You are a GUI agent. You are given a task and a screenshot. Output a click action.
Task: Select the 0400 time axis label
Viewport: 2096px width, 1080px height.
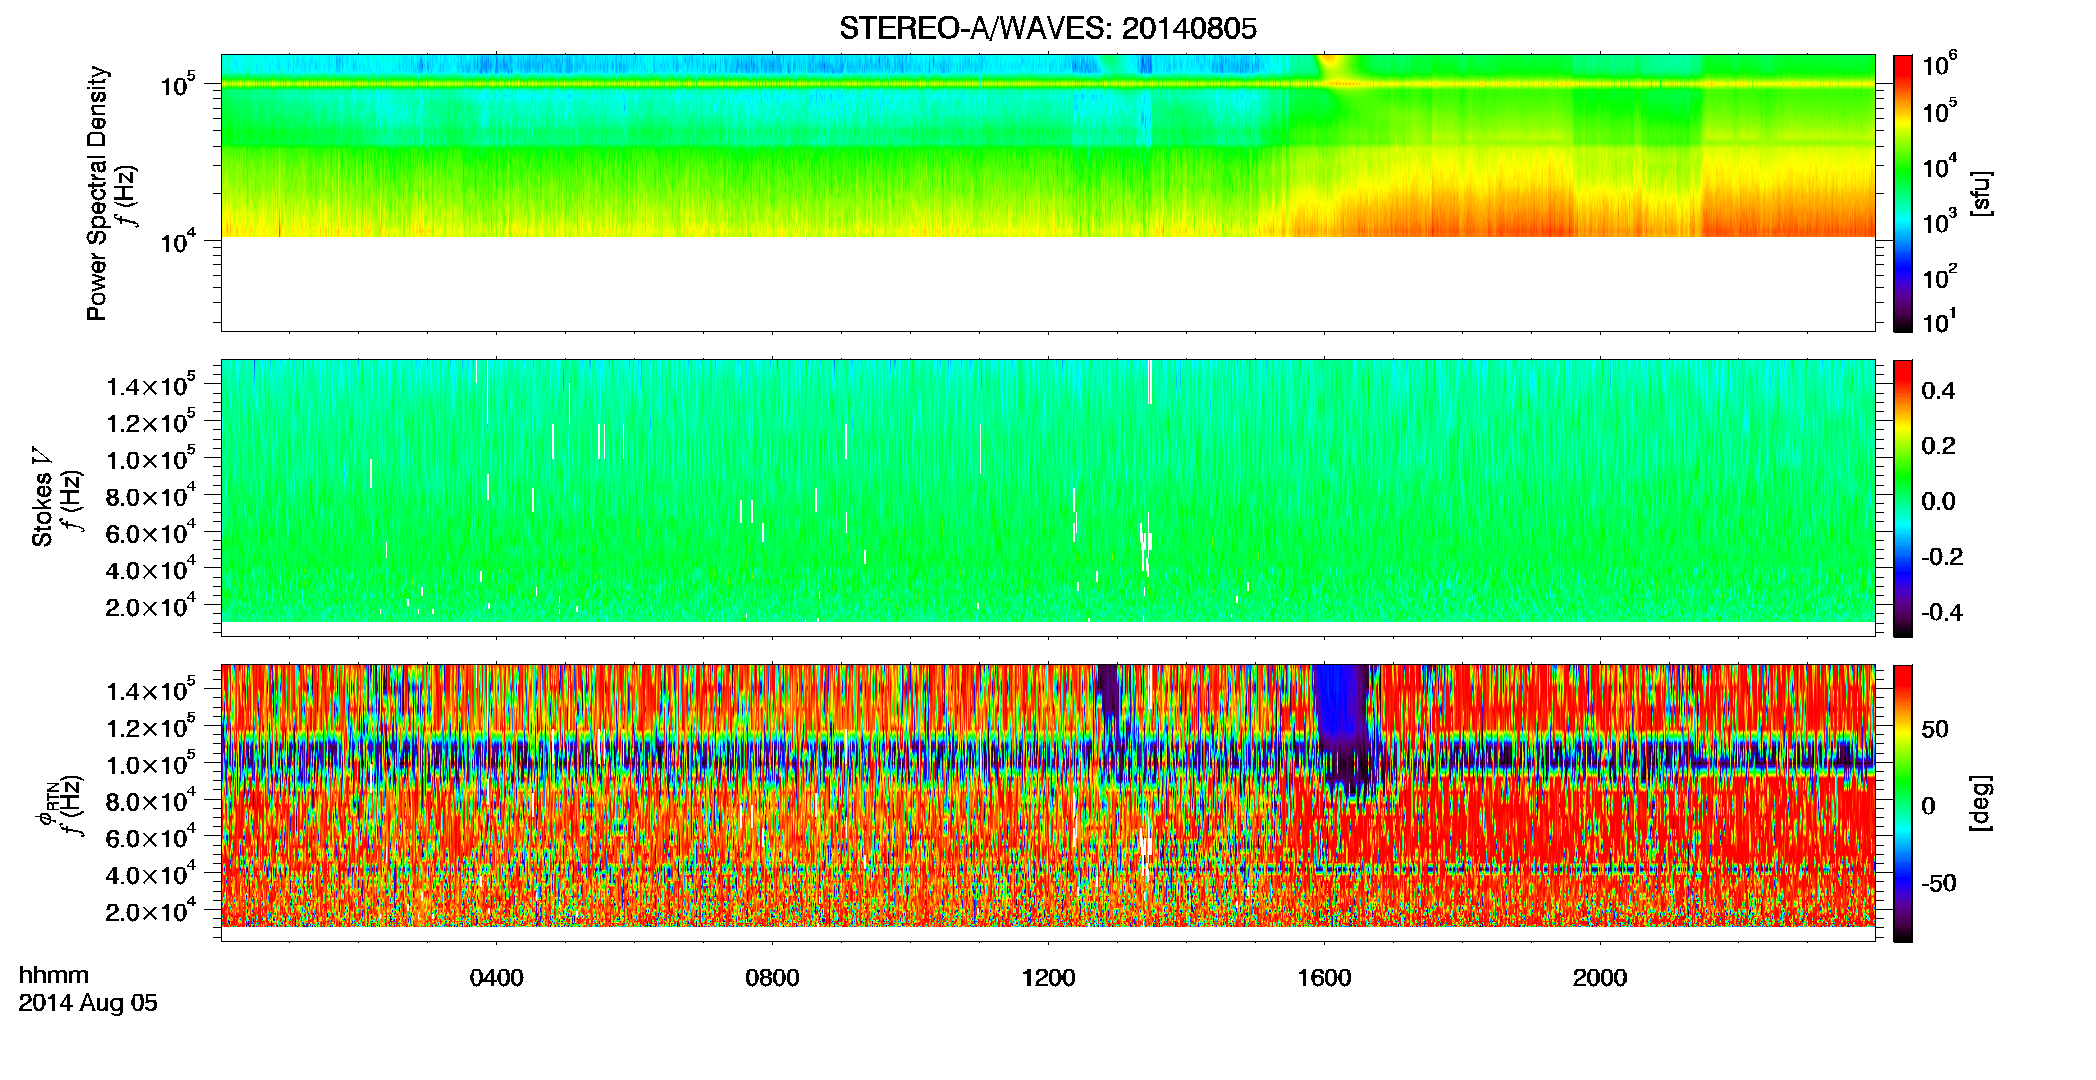(x=496, y=978)
